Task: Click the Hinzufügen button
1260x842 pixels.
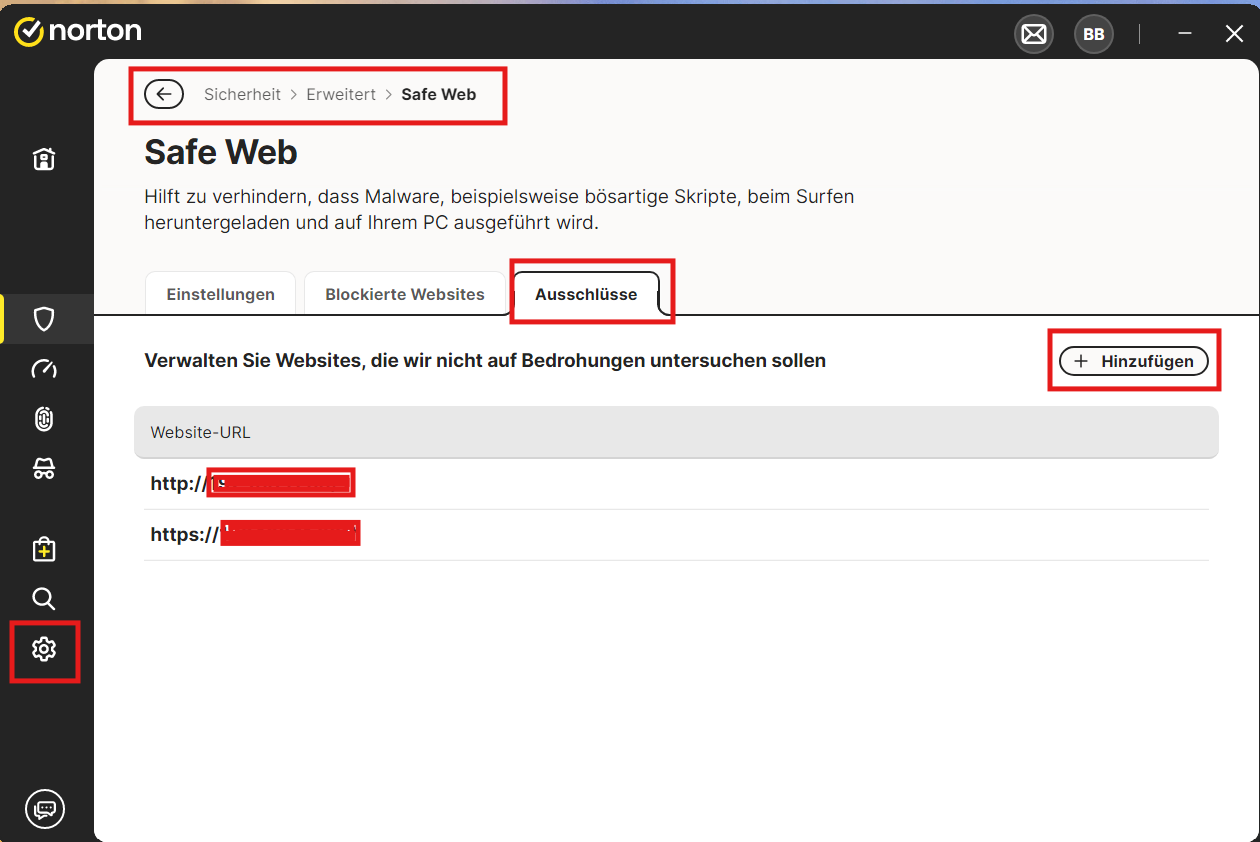Action: point(1134,361)
